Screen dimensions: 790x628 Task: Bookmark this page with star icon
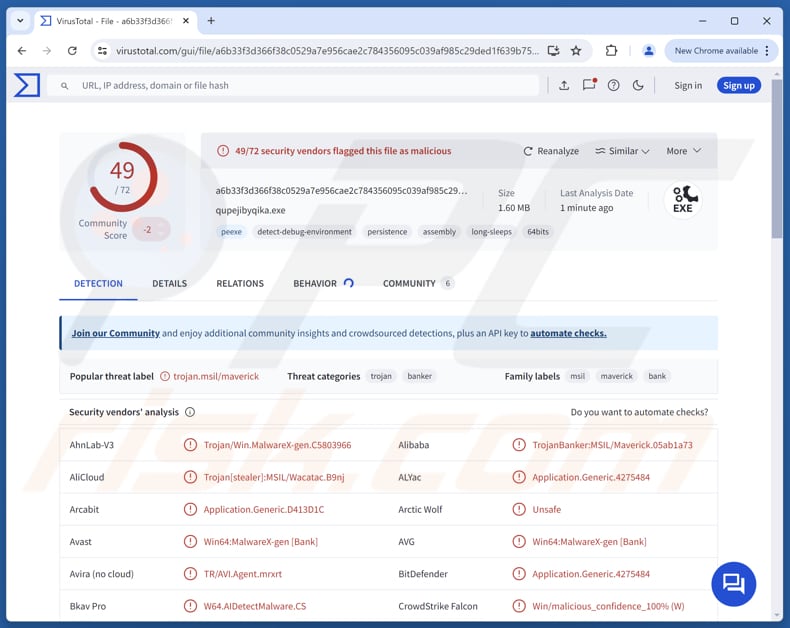pos(576,51)
